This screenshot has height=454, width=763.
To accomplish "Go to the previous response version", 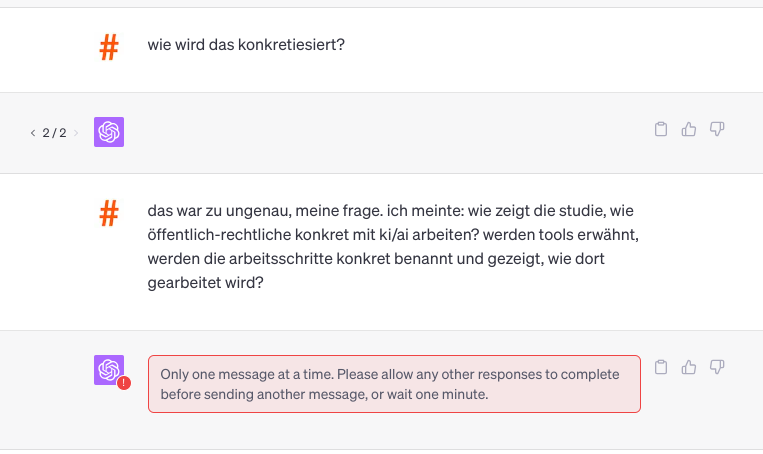I will (33, 132).
